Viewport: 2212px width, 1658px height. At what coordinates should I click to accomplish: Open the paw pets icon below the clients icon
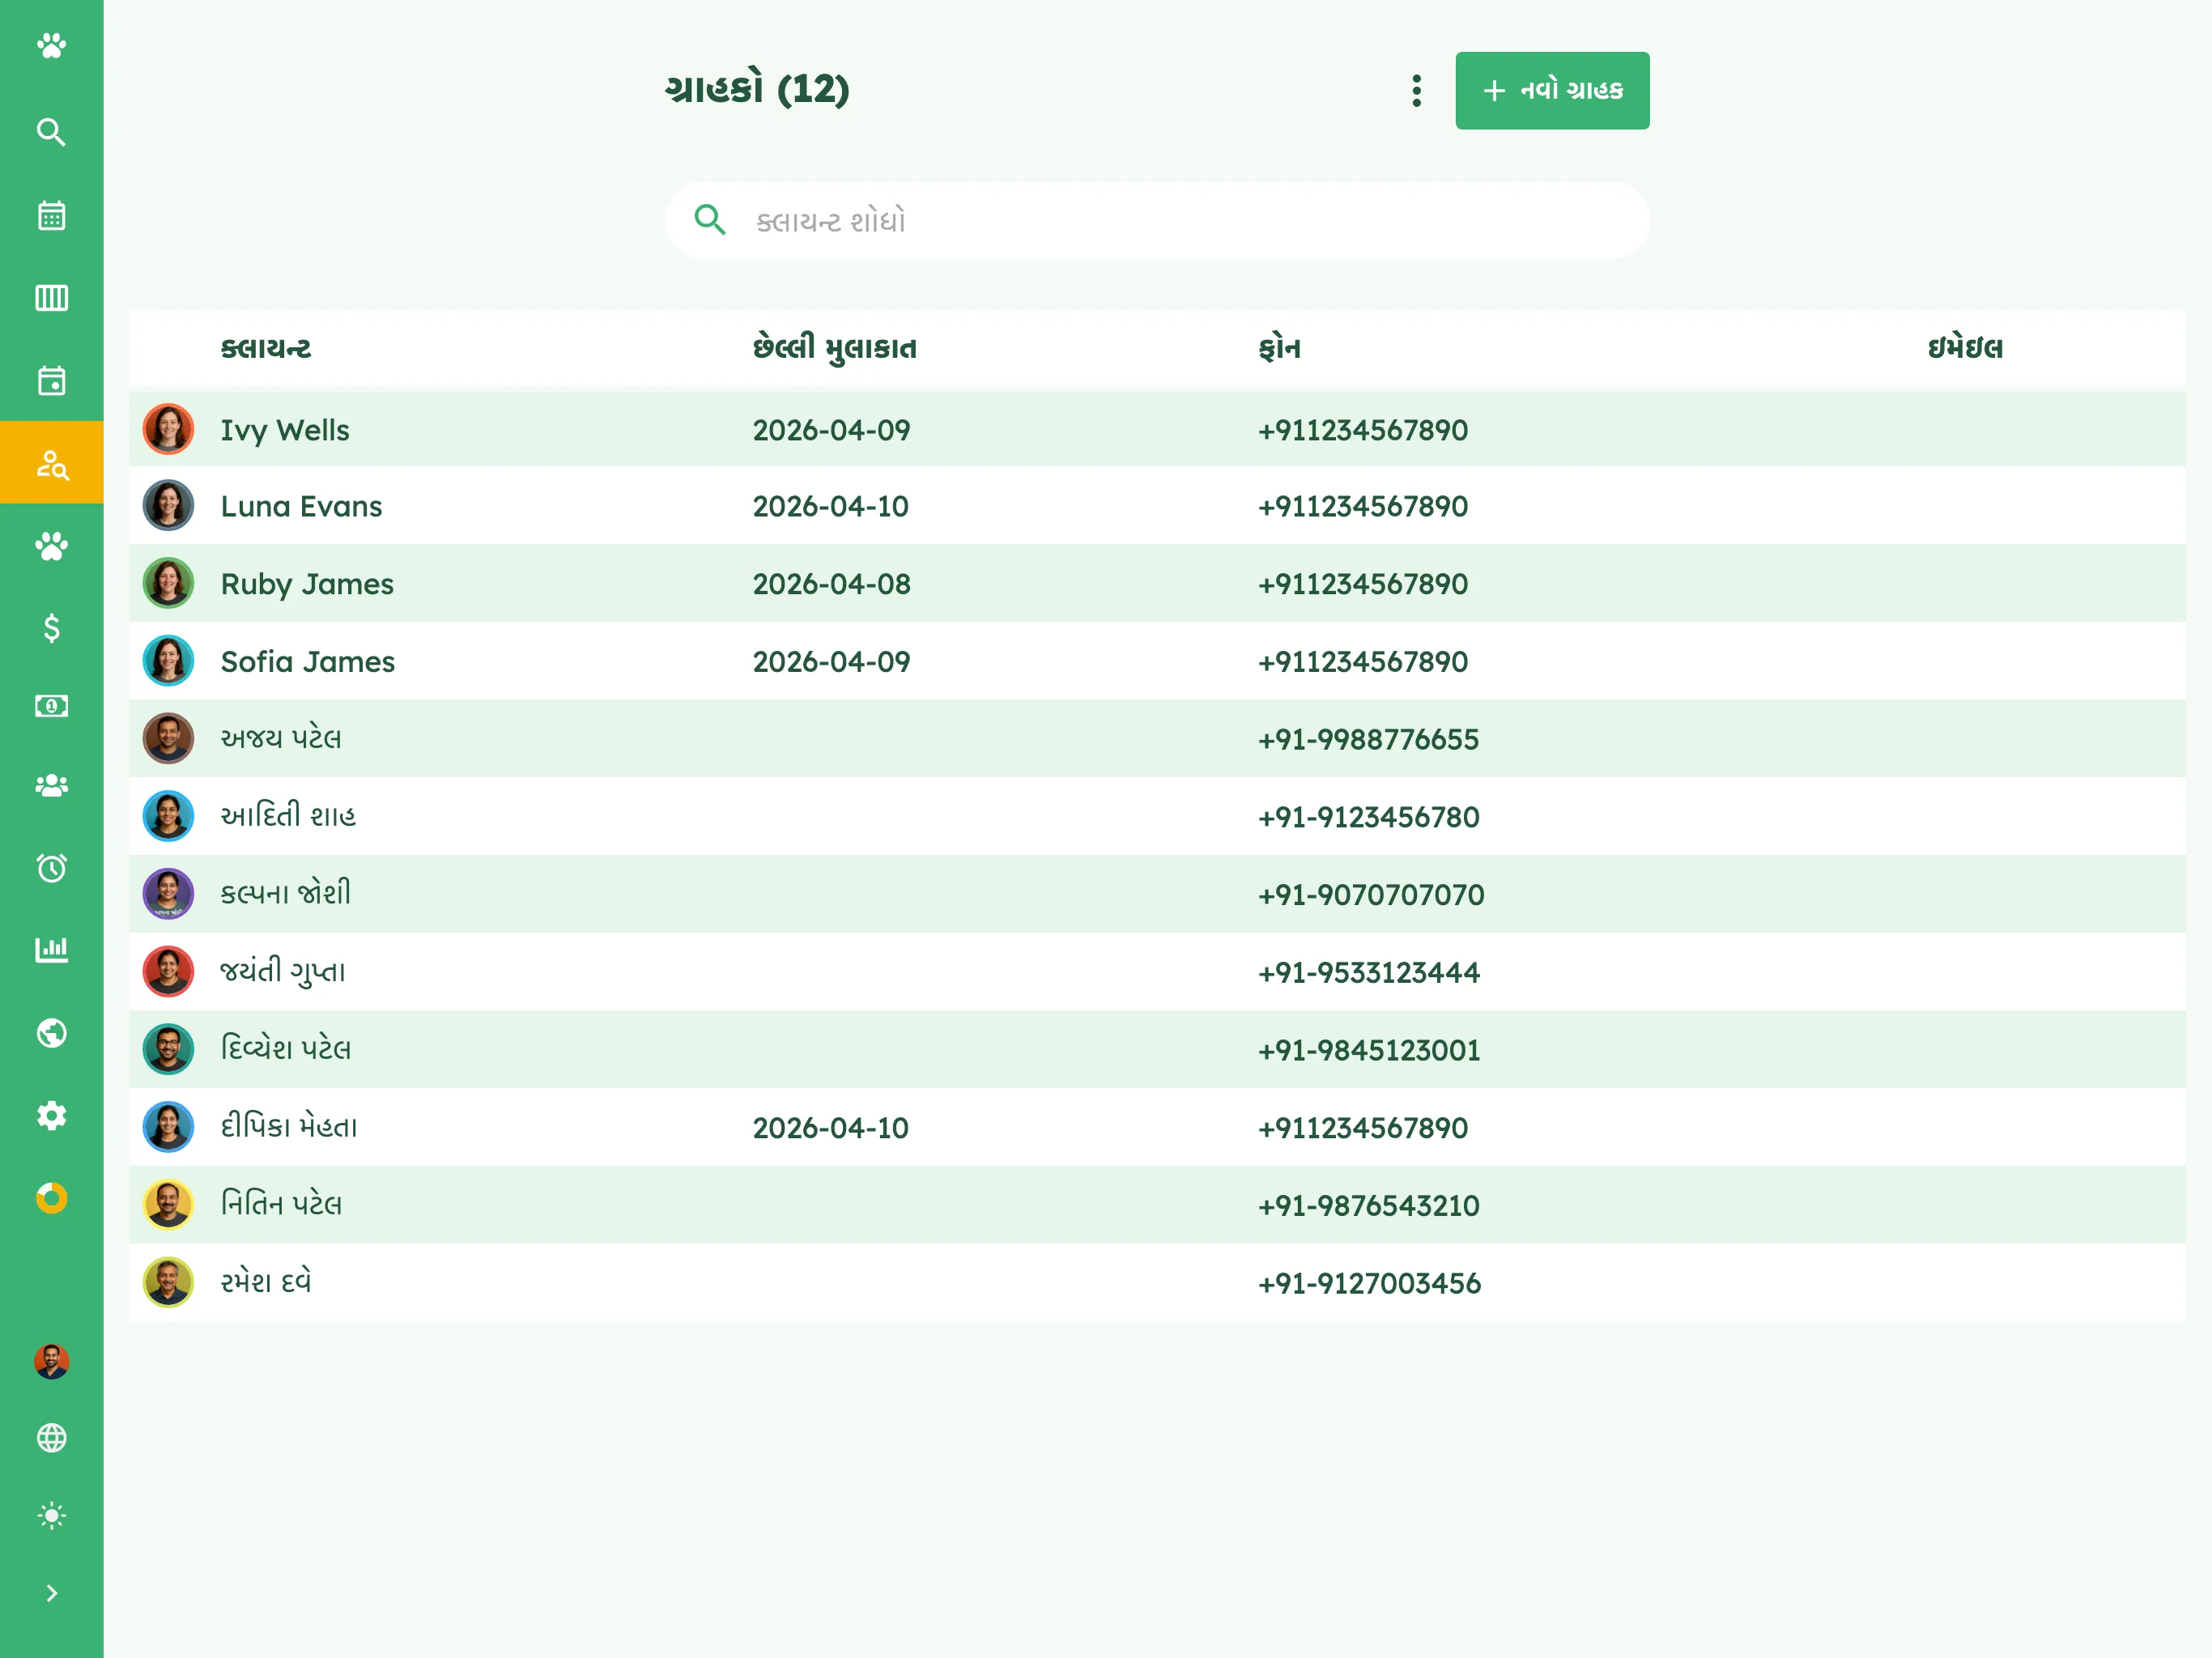tap(51, 546)
